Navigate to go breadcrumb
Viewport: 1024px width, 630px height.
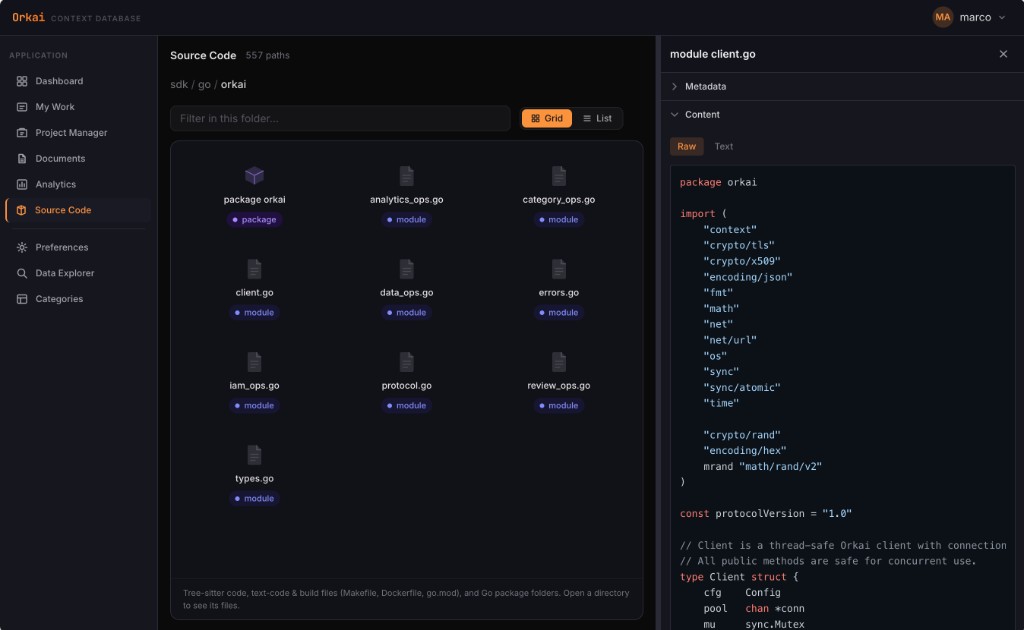pyautogui.click(x=204, y=84)
